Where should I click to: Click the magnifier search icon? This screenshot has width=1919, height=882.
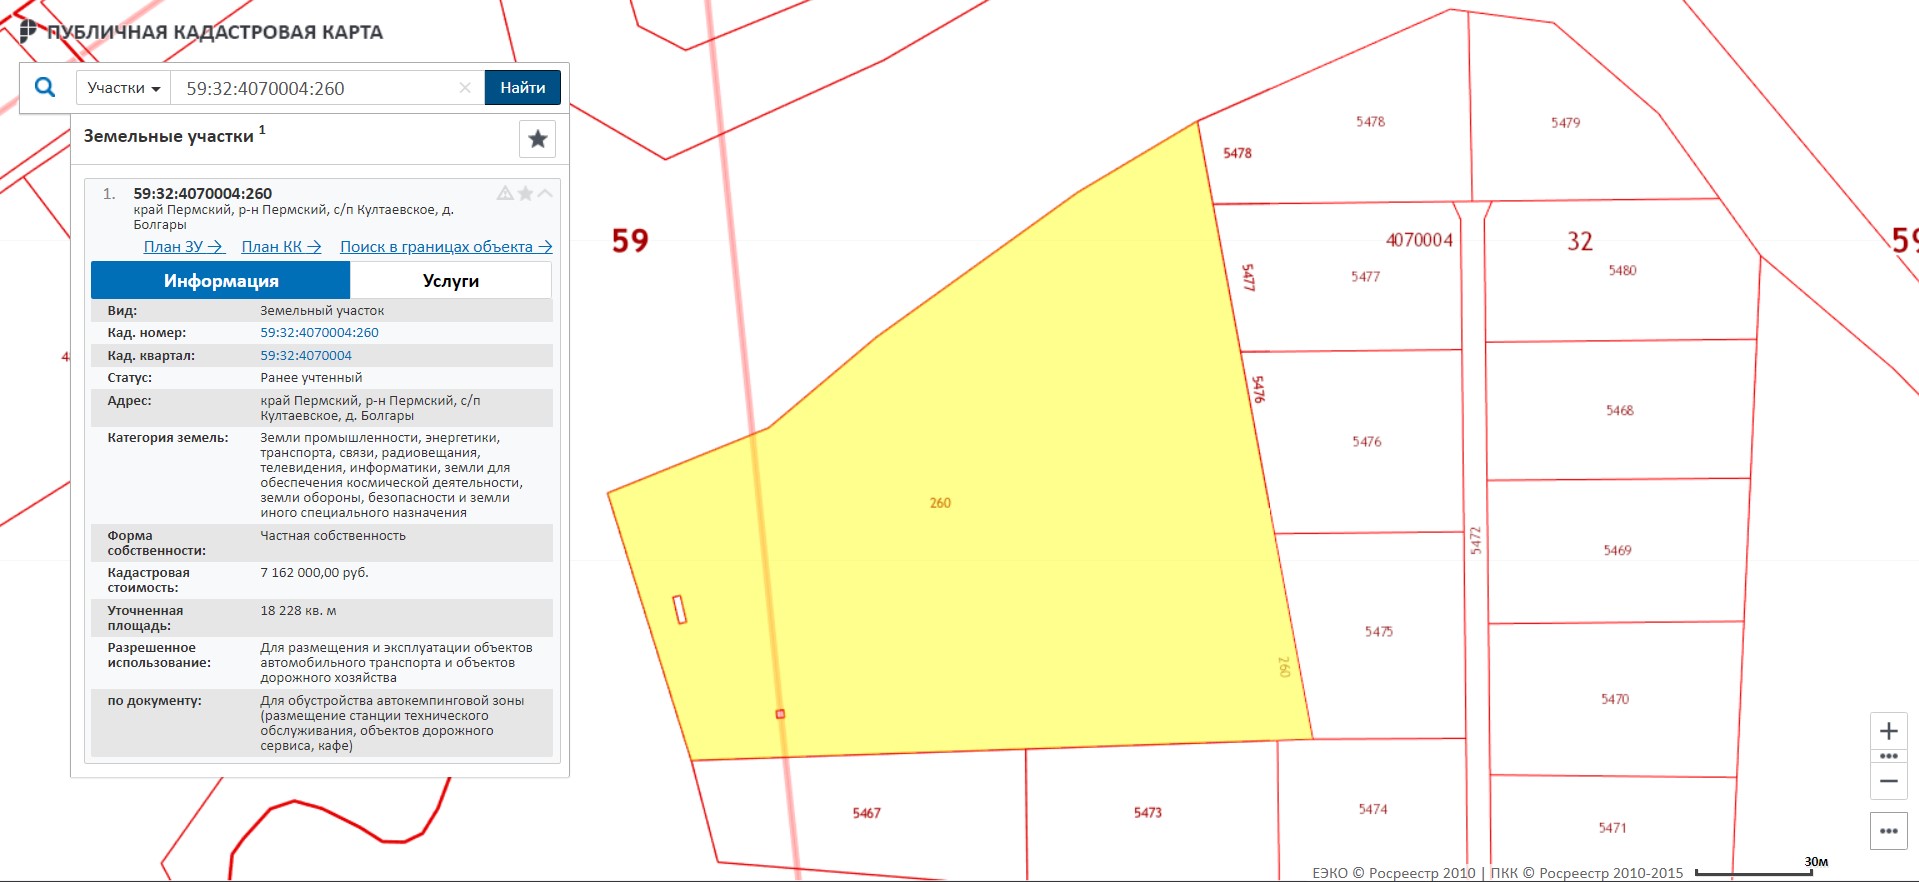[x=45, y=88]
